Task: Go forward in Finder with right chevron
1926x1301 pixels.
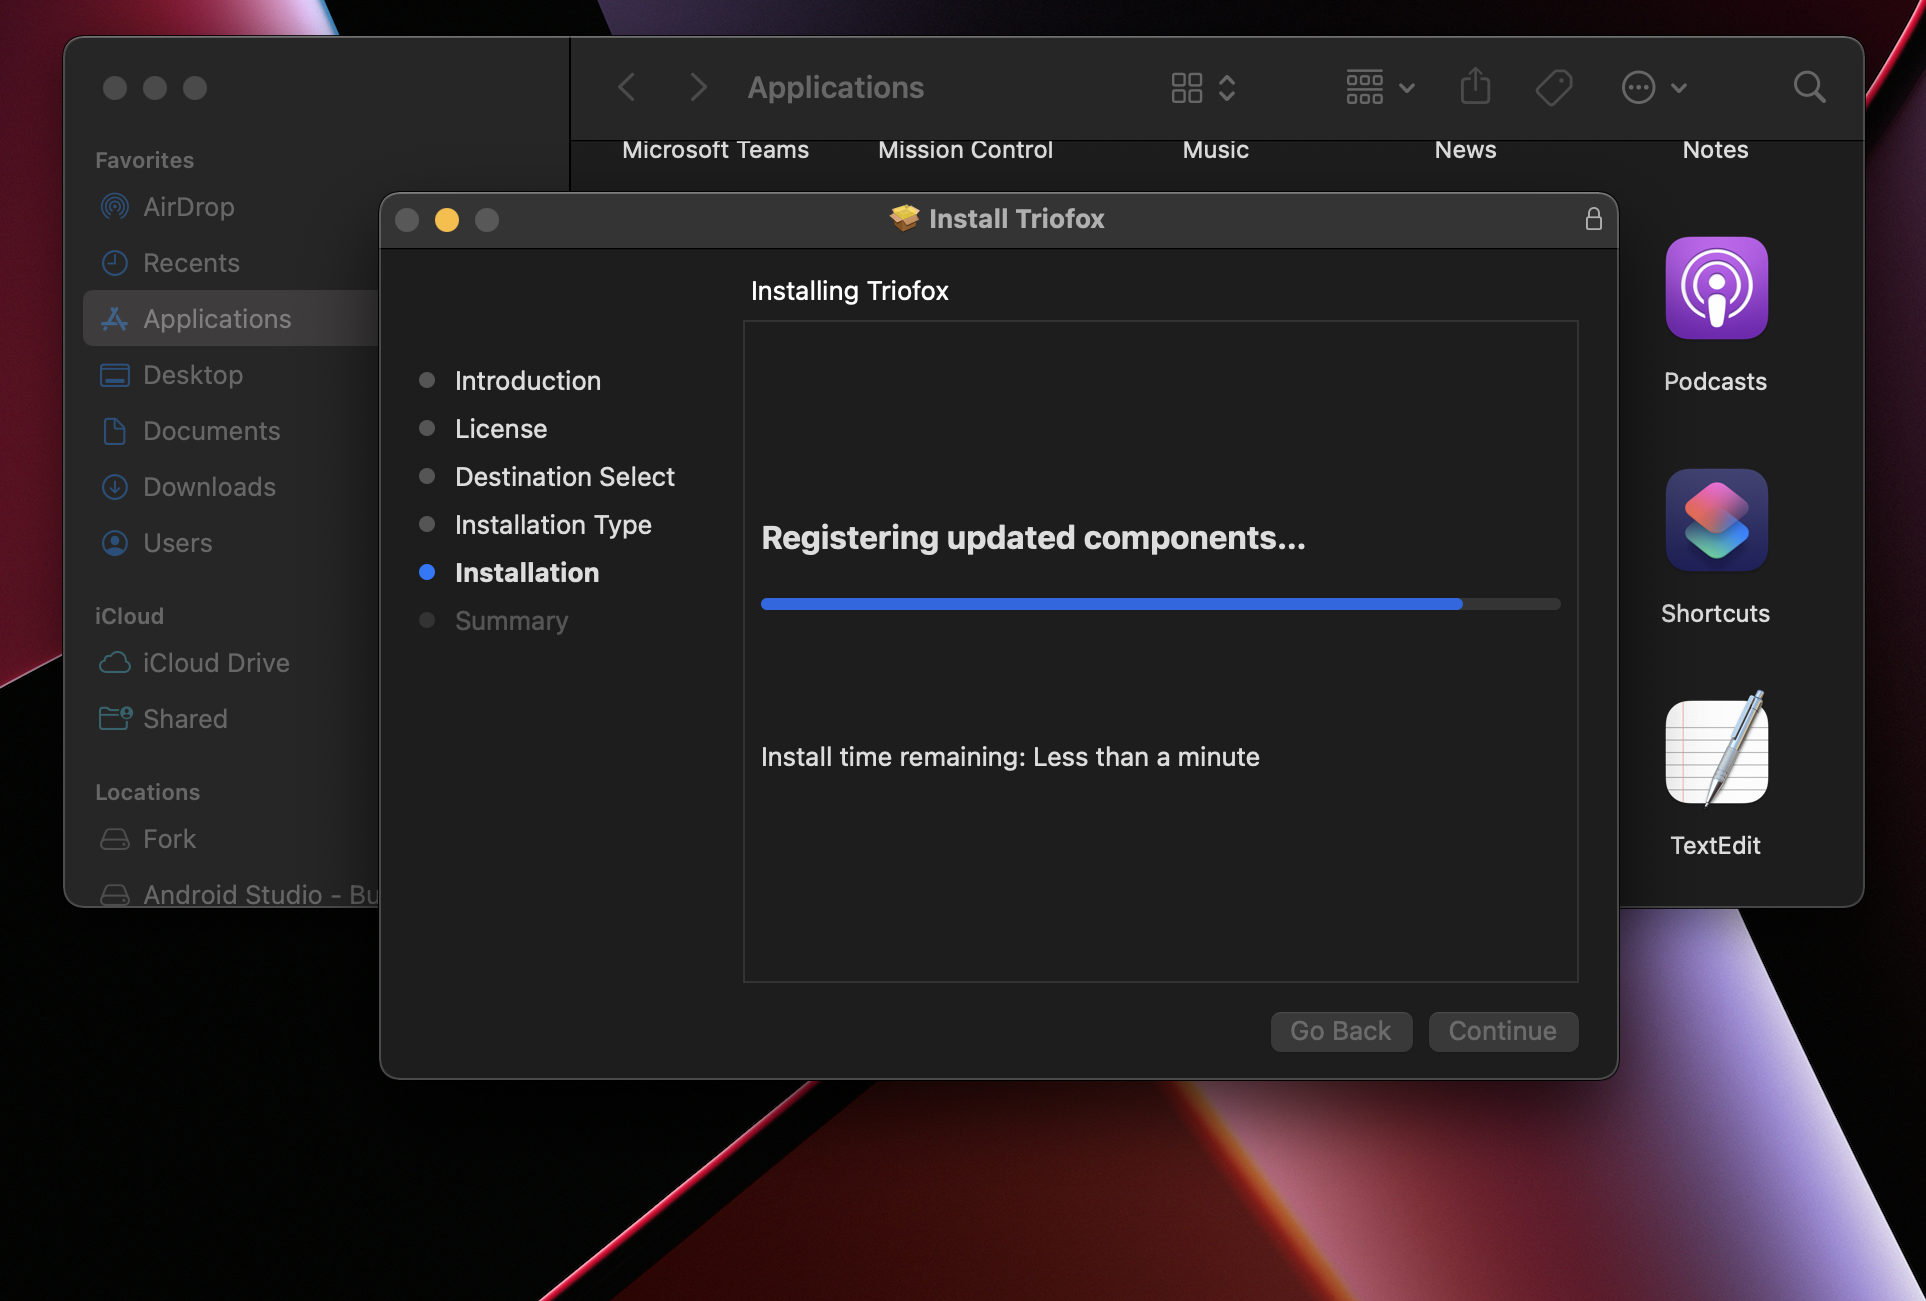Action: pyautogui.click(x=698, y=87)
